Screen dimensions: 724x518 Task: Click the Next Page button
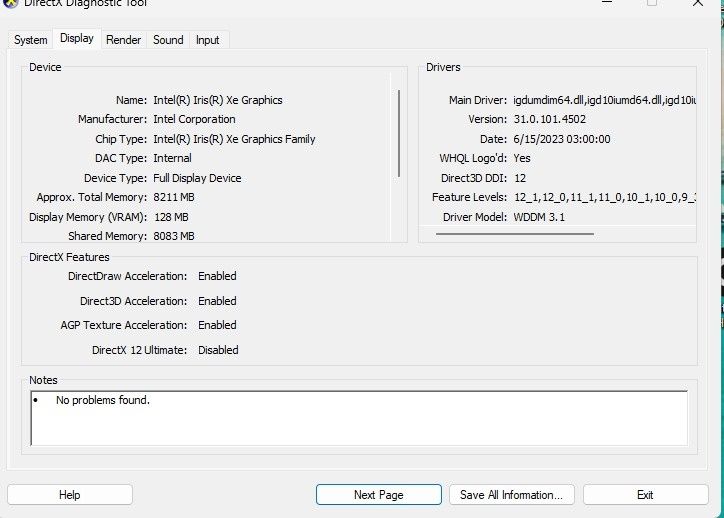(379, 494)
